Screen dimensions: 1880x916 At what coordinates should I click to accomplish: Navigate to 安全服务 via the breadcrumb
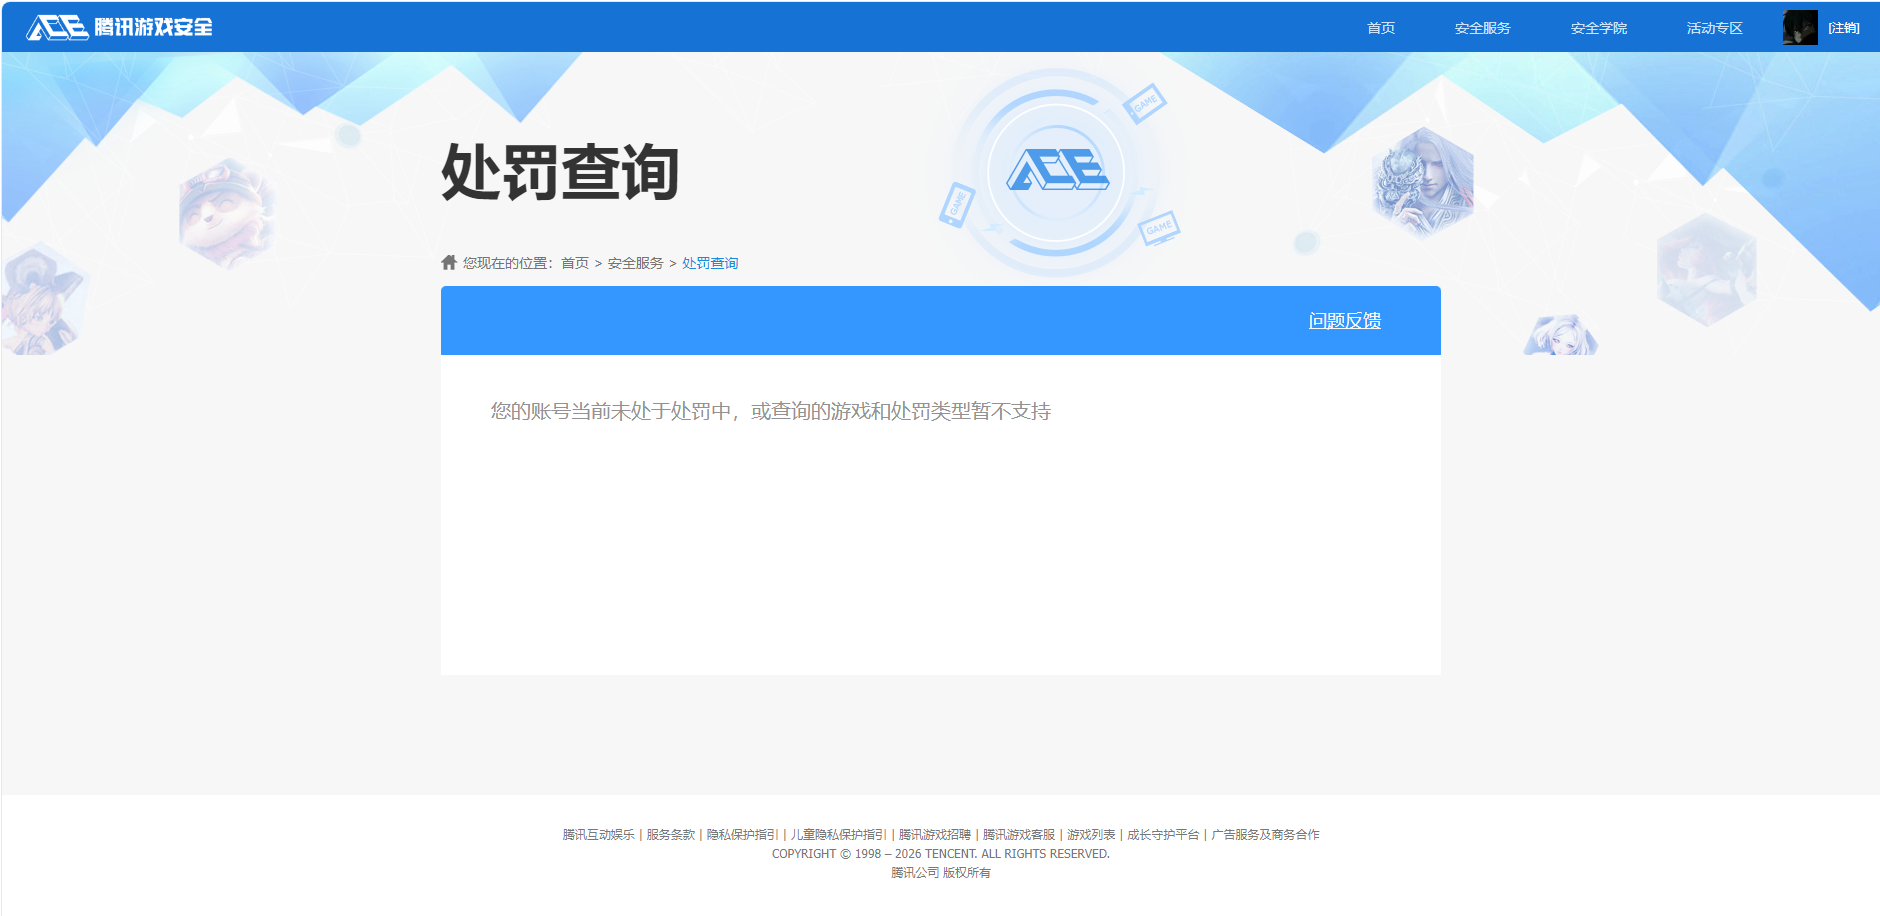point(634,262)
